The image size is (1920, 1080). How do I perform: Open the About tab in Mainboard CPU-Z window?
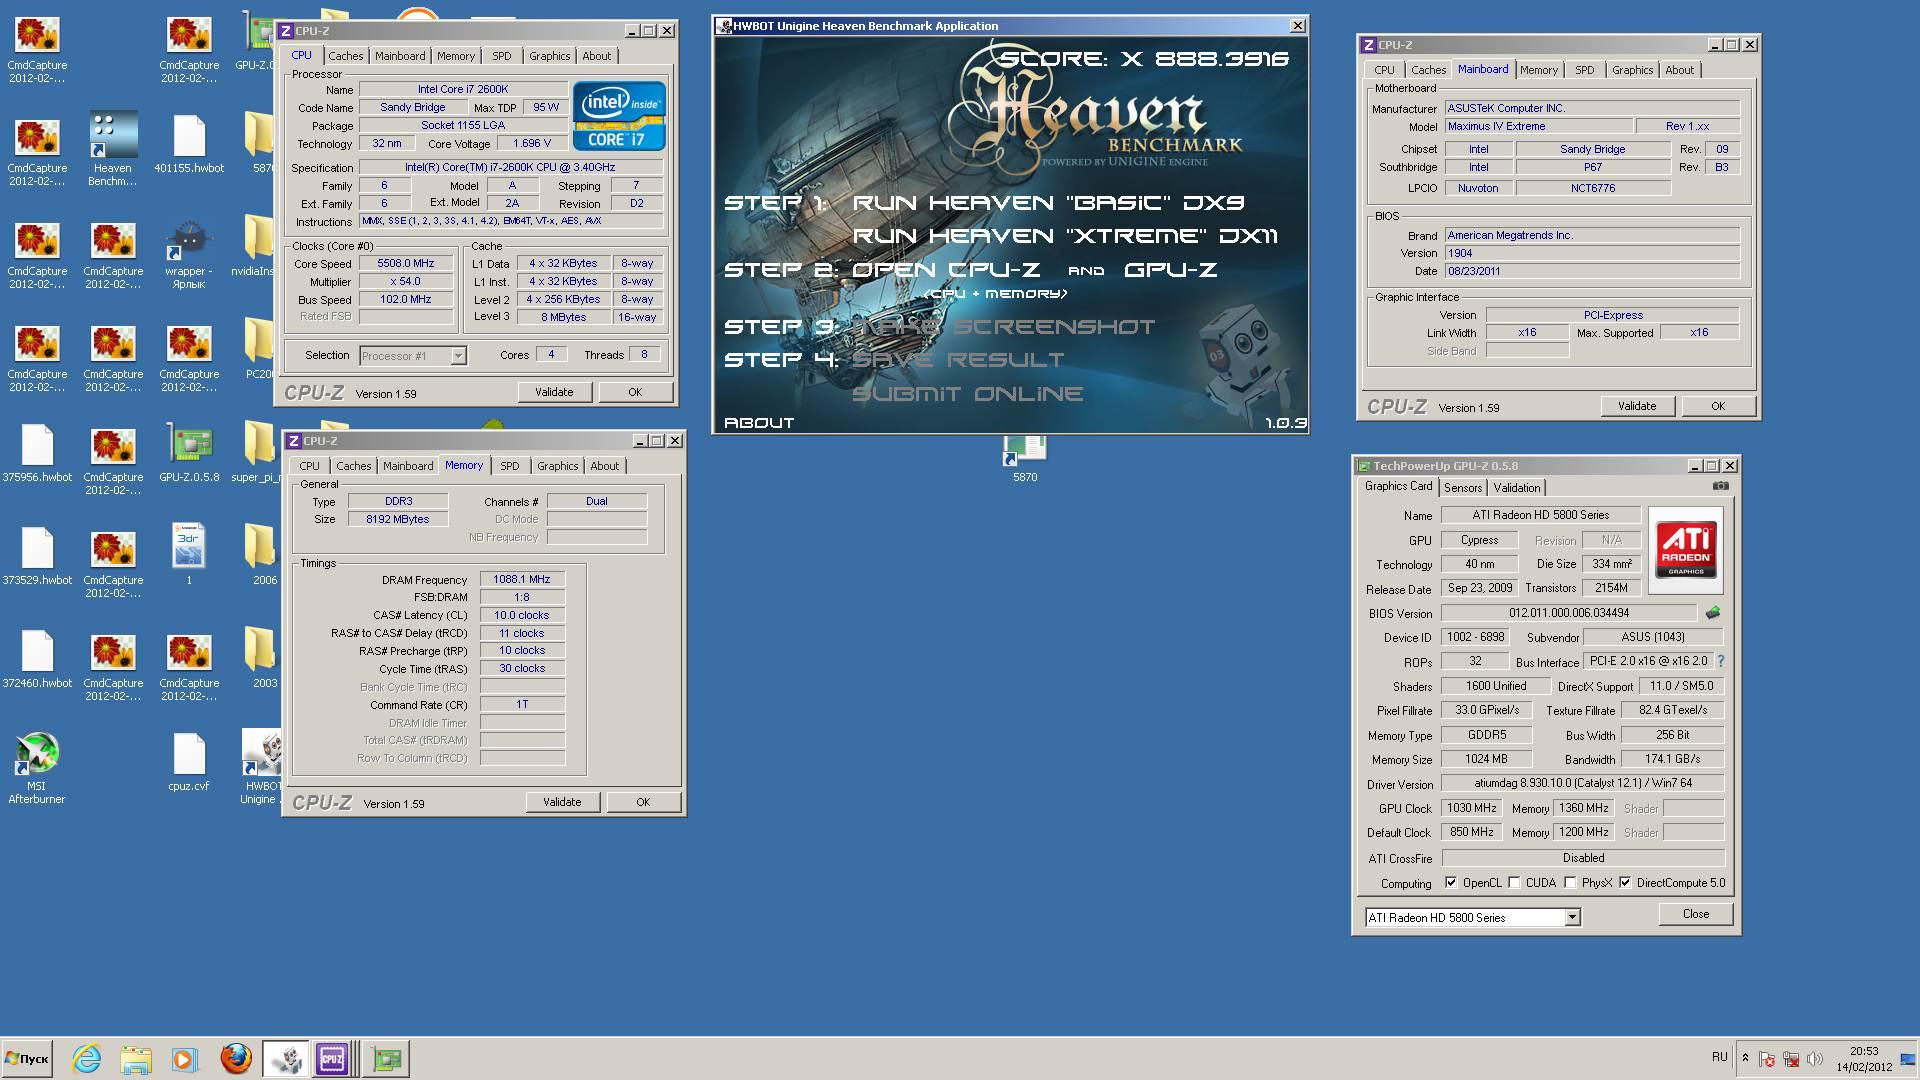pos(1680,70)
